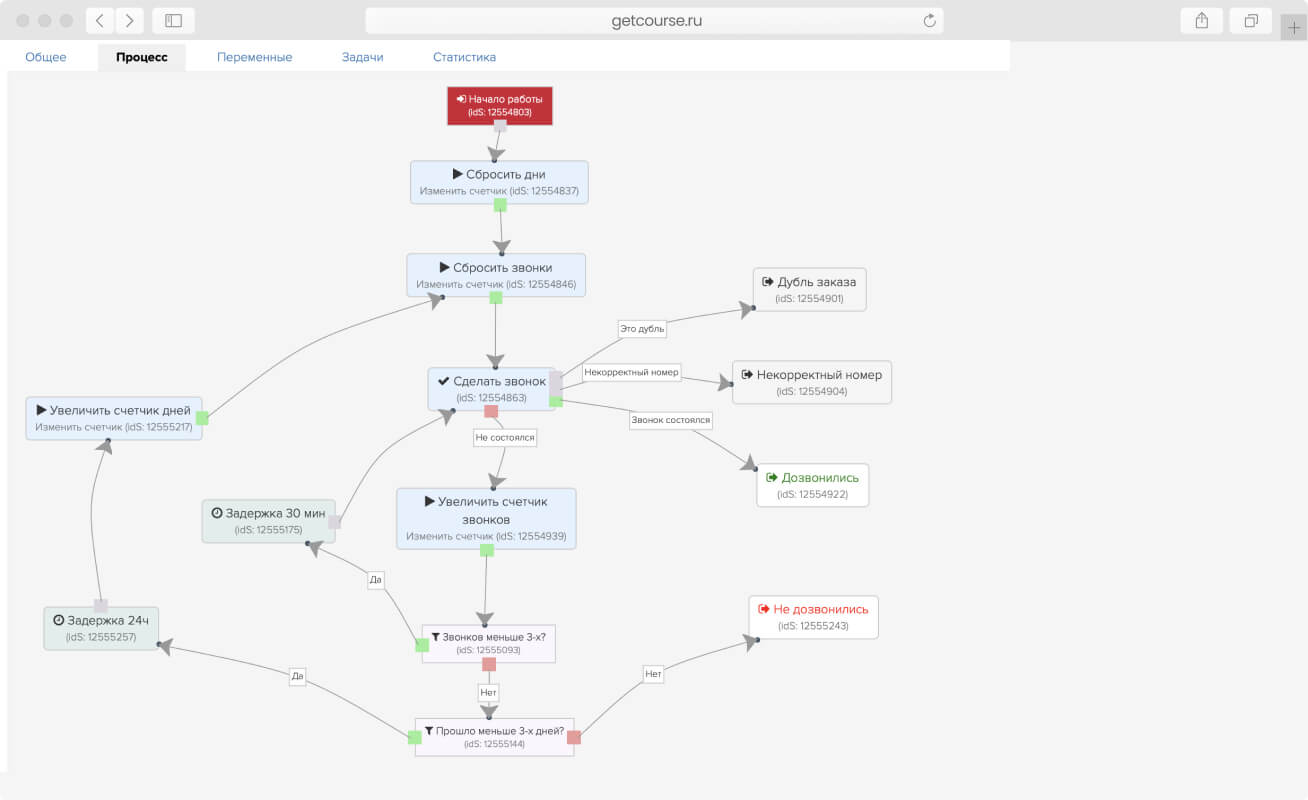This screenshot has height=800, width=1308.
Task: Open the Задержка 24ч block
Action: pyautogui.click(x=101, y=628)
